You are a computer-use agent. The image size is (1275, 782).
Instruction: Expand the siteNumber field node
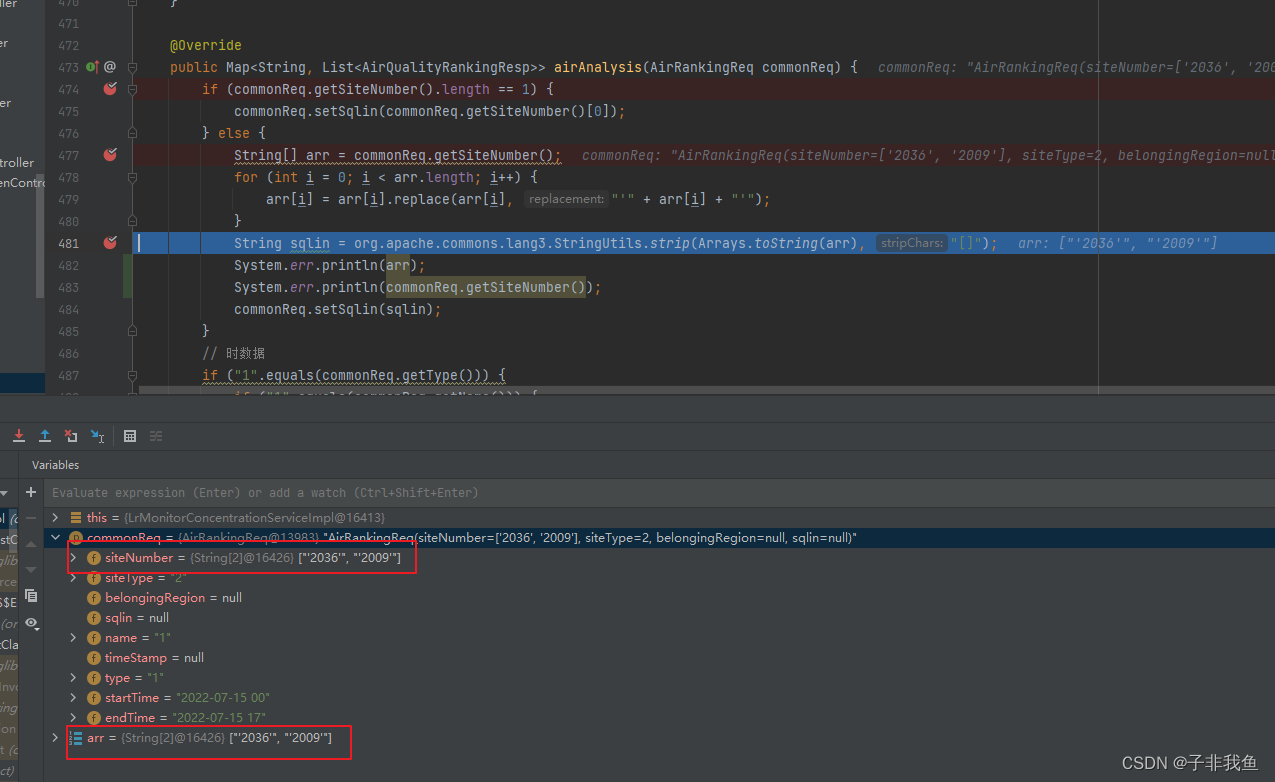pos(74,558)
